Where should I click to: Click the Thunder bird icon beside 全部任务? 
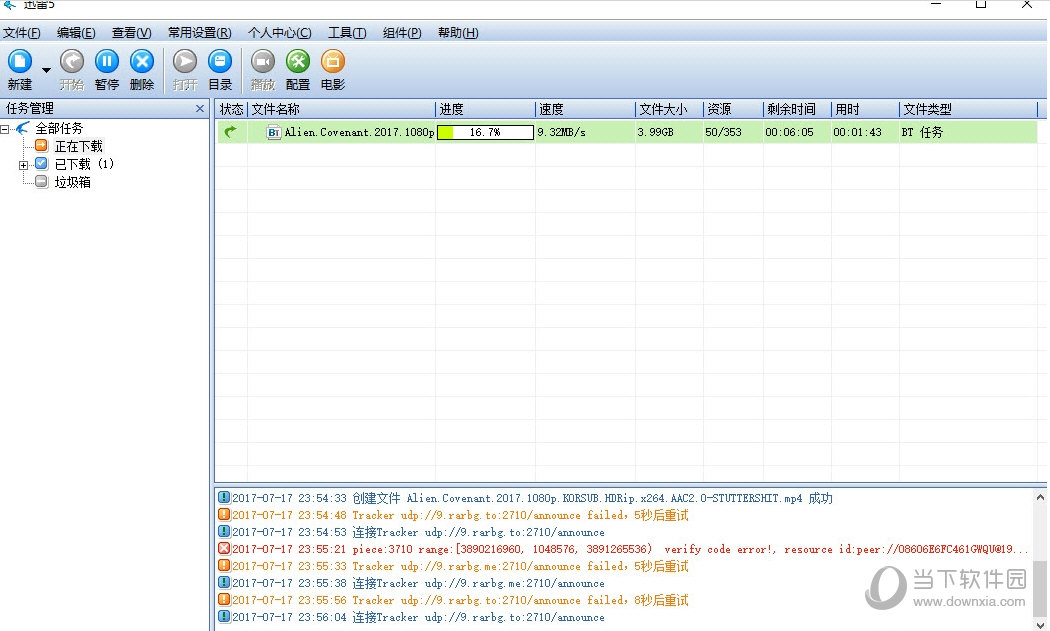coord(23,127)
